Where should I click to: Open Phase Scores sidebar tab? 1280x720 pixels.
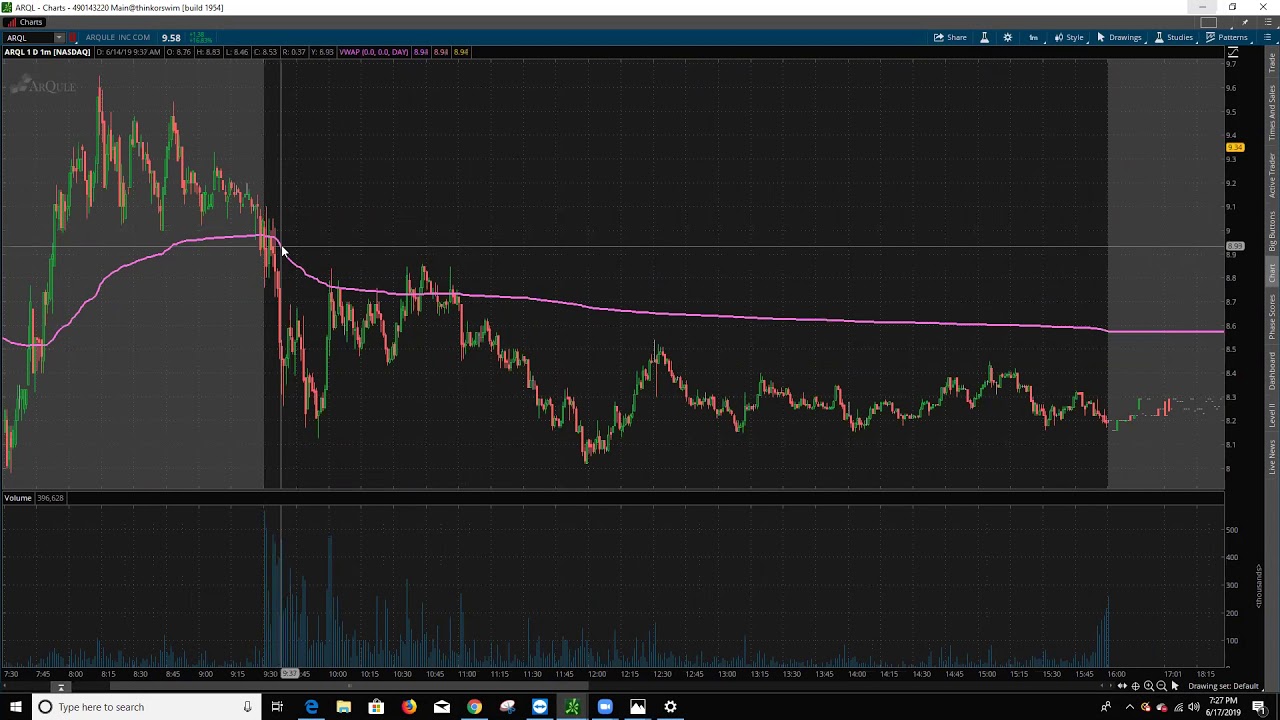point(1272,316)
